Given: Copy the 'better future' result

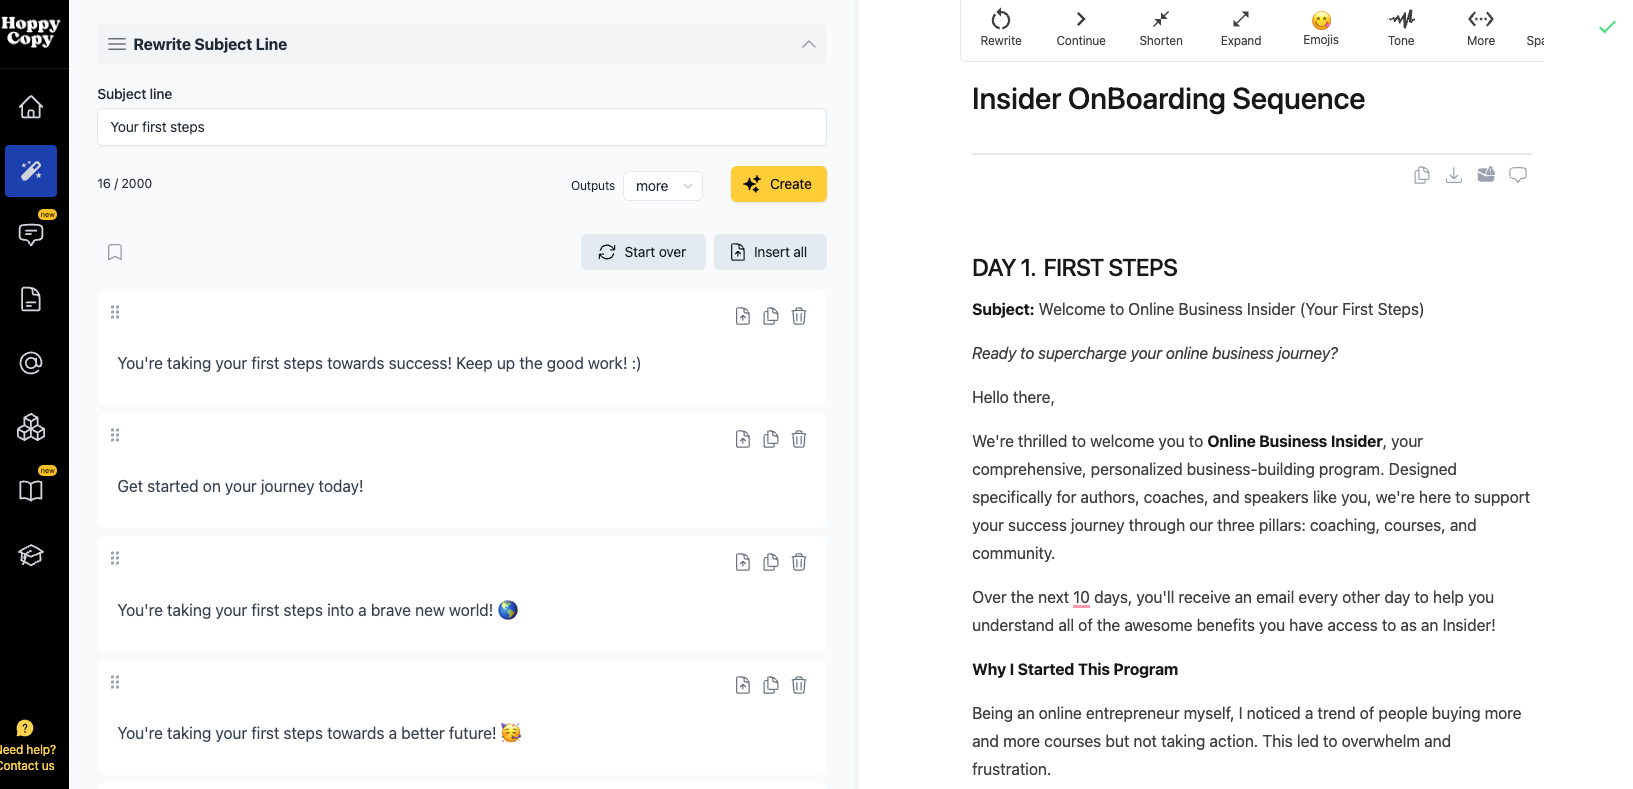Looking at the screenshot, I should (771, 685).
